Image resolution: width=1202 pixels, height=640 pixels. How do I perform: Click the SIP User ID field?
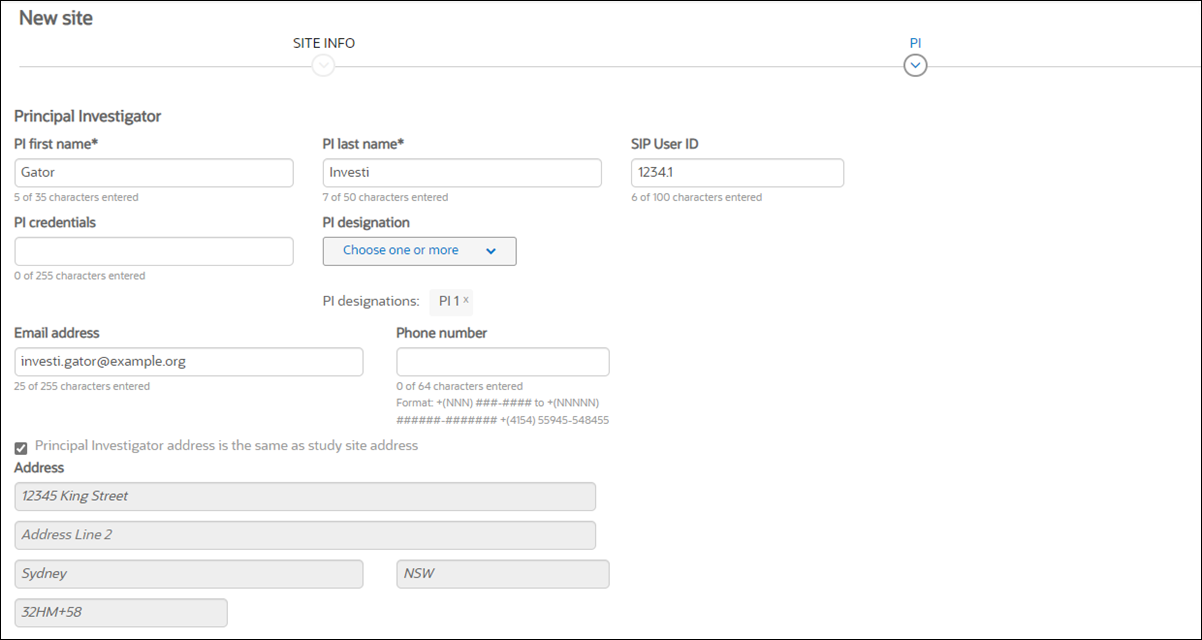coord(737,172)
